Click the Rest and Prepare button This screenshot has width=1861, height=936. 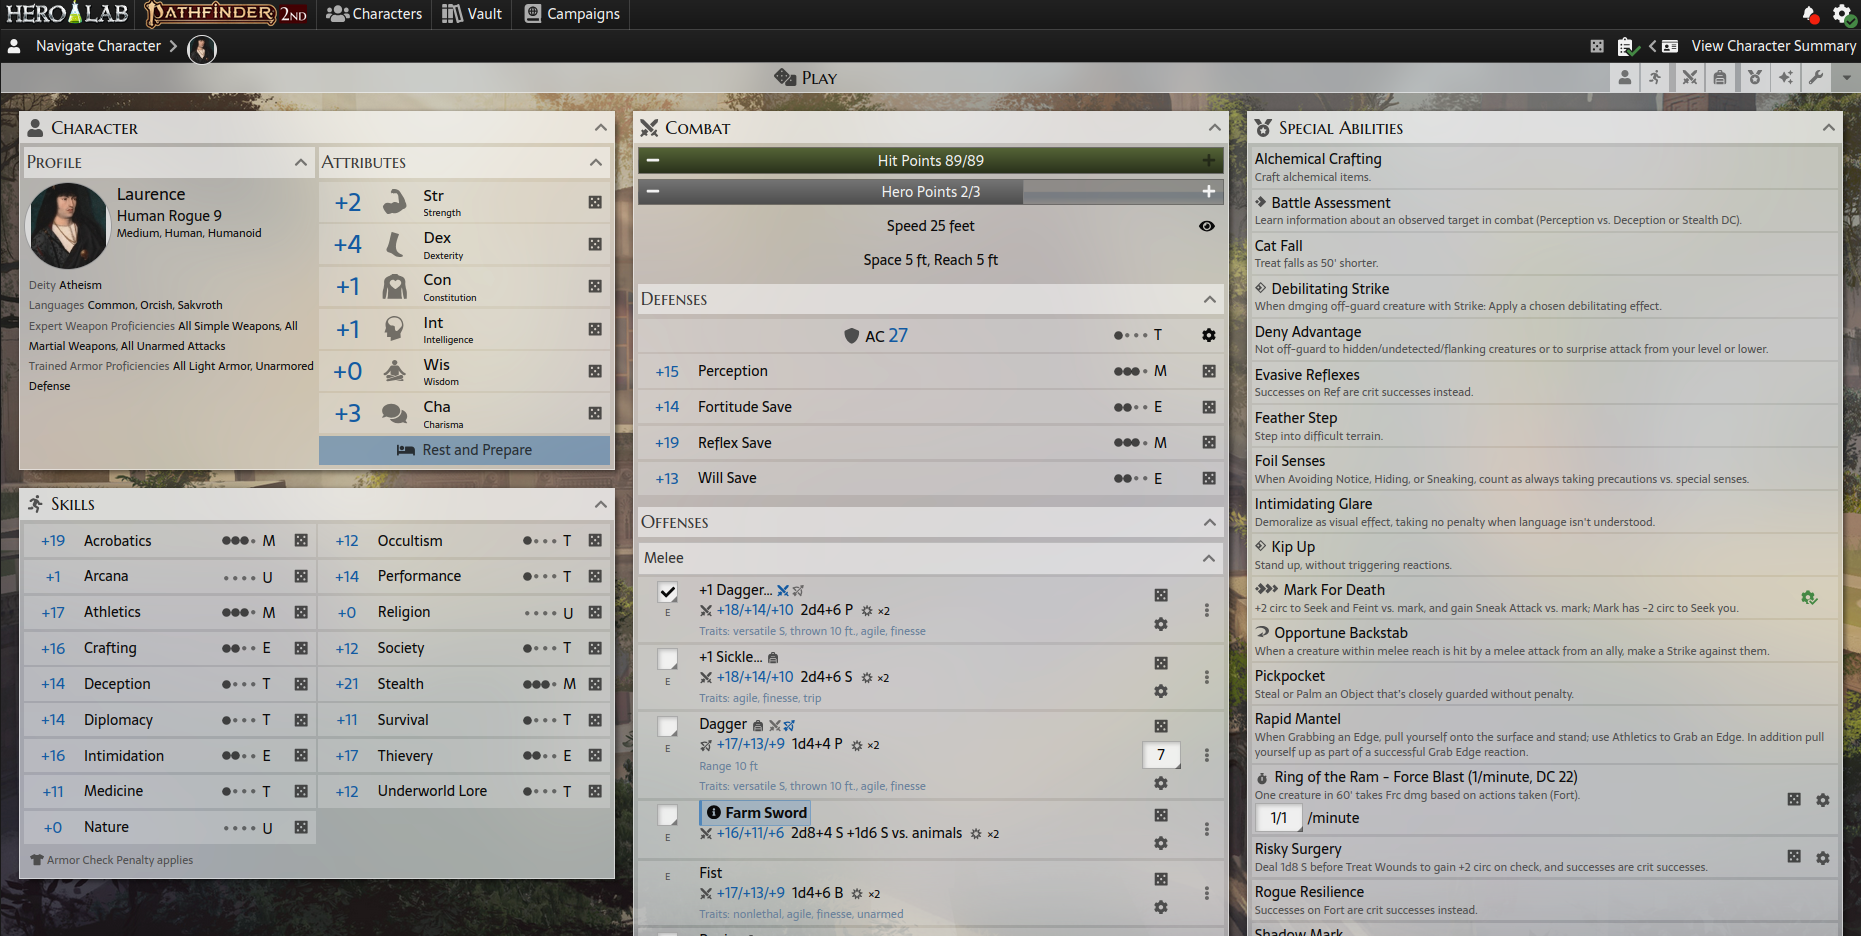pos(464,450)
